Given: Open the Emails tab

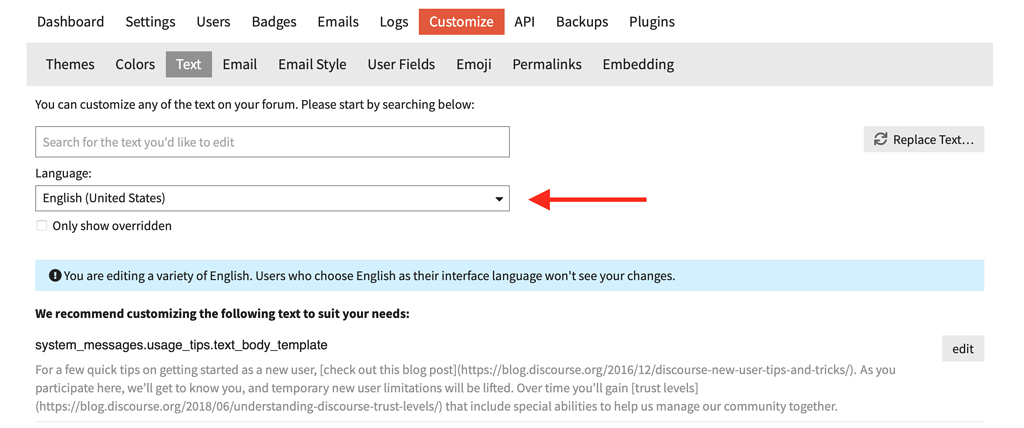Looking at the screenshot, I should point(338,22).
